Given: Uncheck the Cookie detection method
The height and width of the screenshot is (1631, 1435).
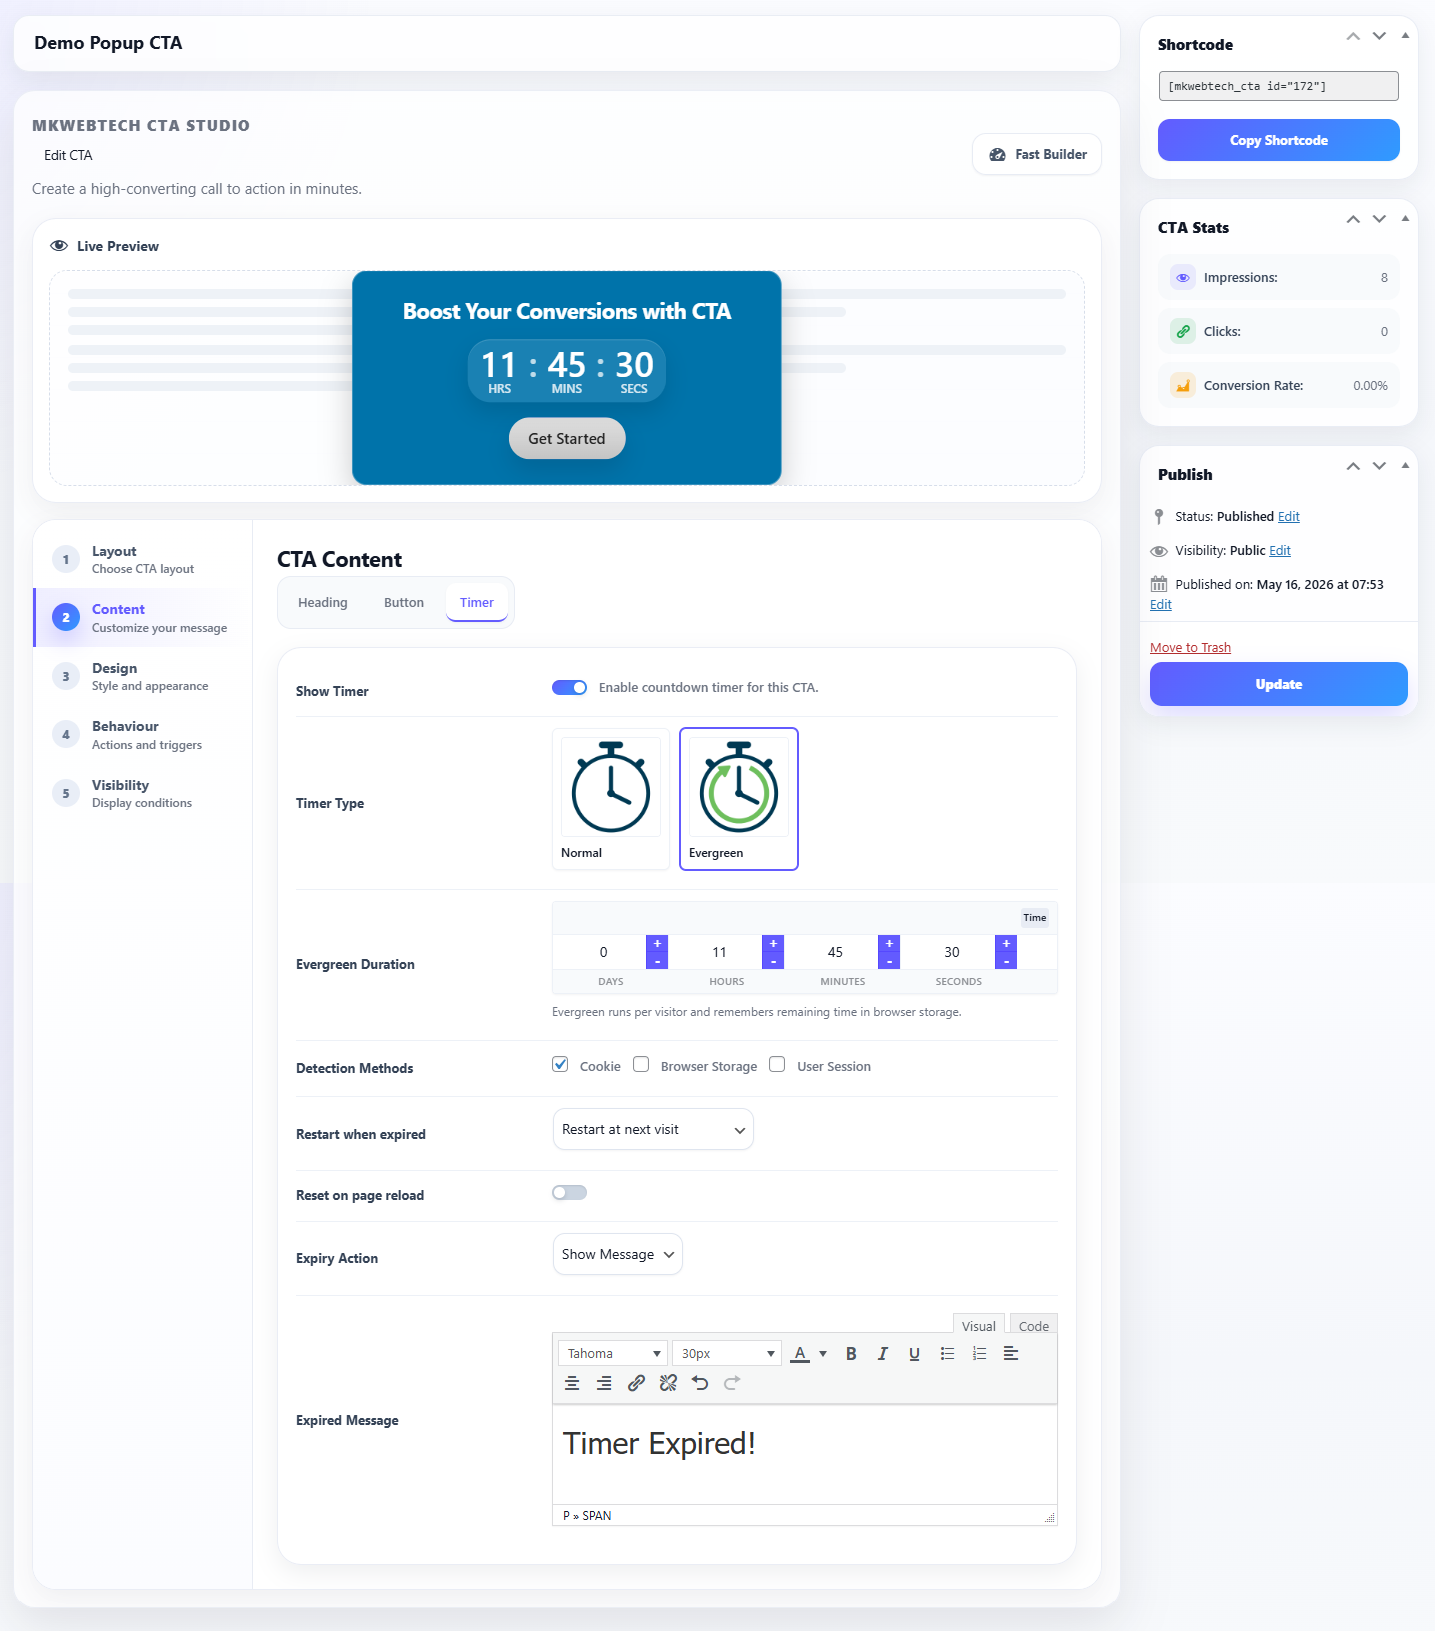Looking at the screenshot, I should tap(560, 1064).
